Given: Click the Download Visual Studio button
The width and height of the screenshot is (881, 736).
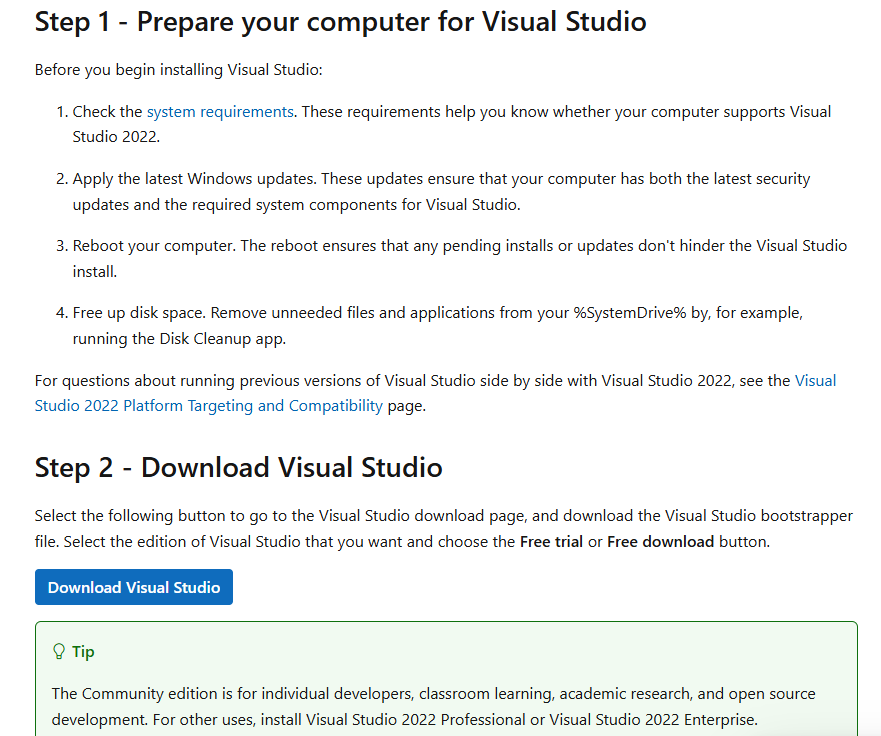Looking at the screenshot, I should tap(134, 587).
